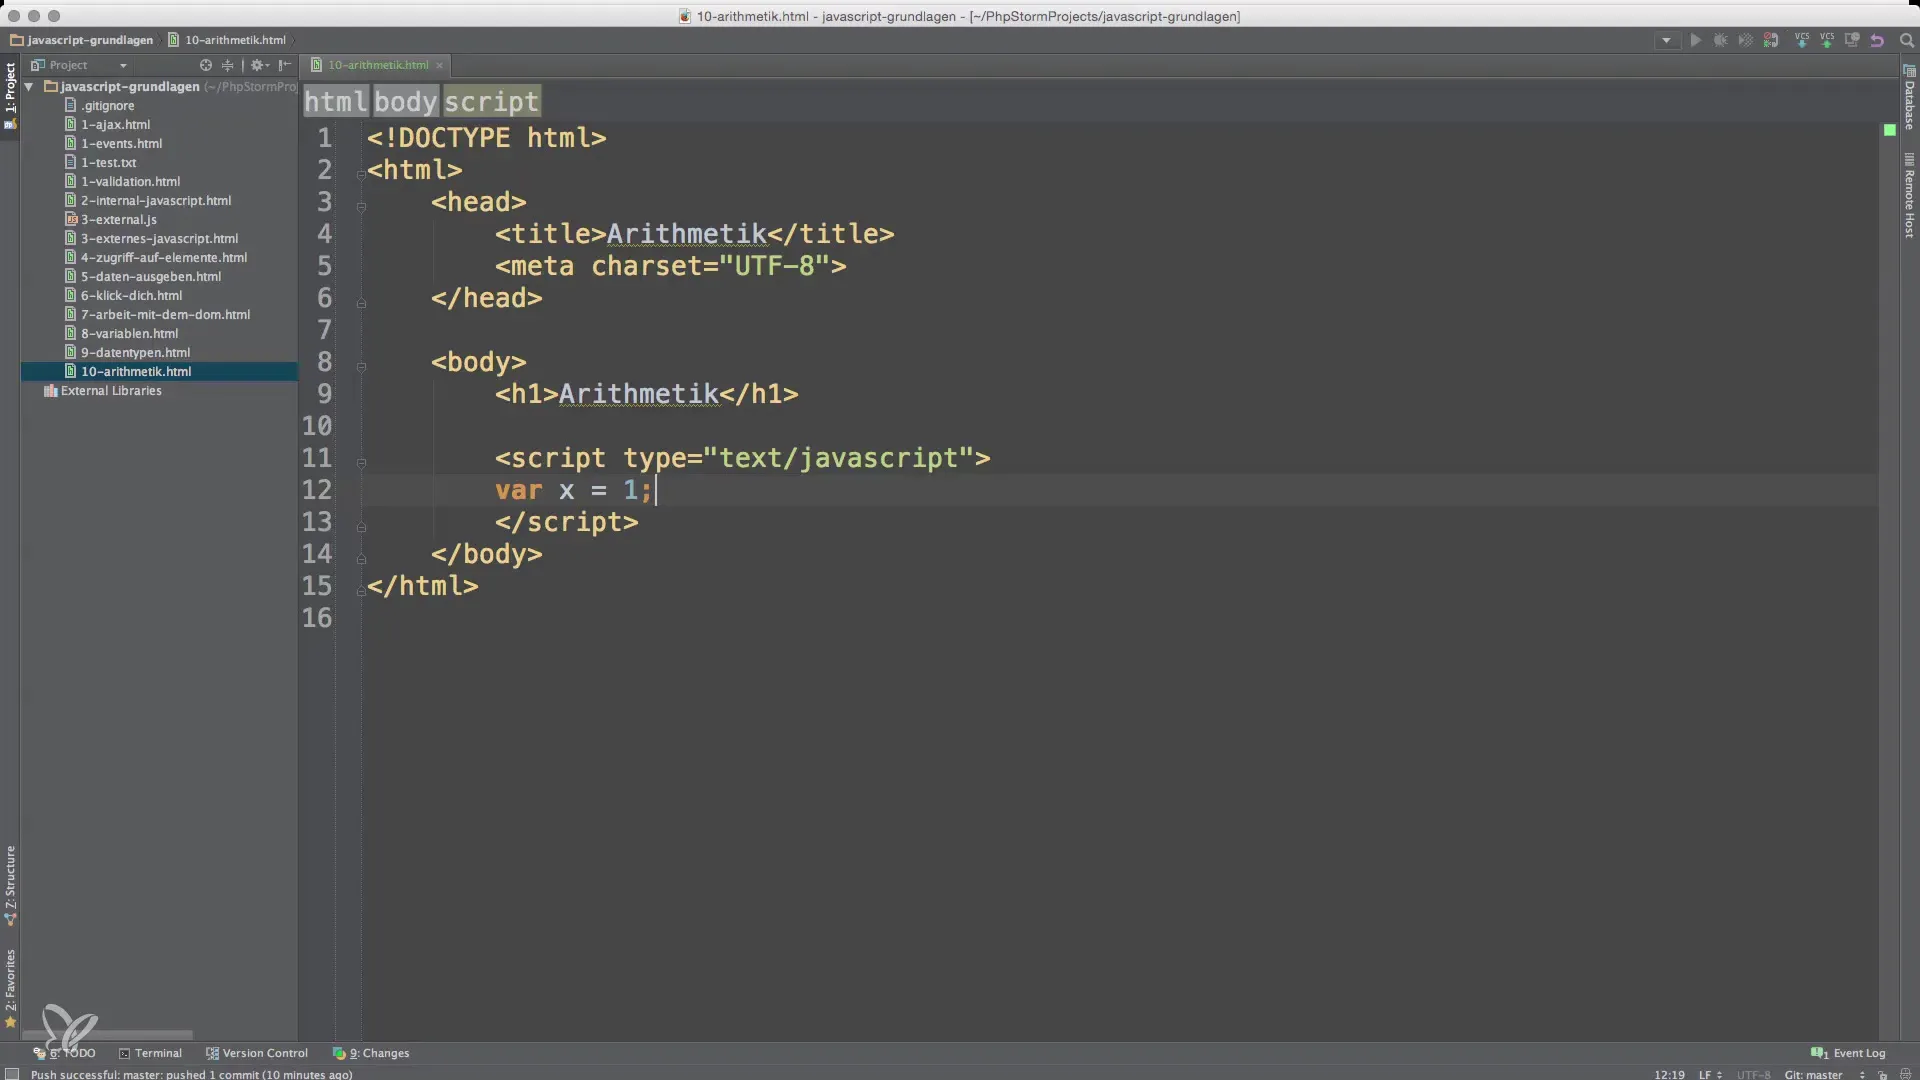
Task: Click collapse all icon in Project panel
Action: pyautogui.click(x=228, y=65)
